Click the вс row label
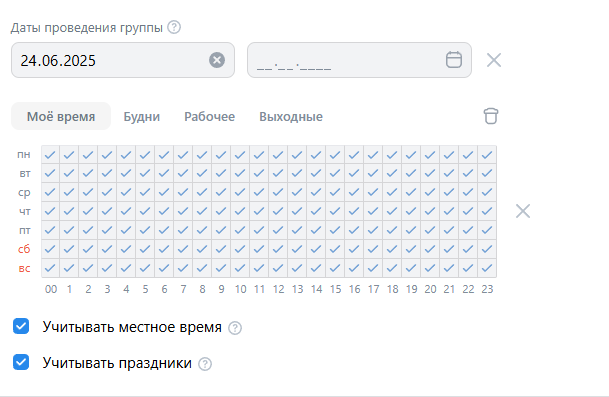The height and width of the screenshot is (397, 609). click(24, 268)
